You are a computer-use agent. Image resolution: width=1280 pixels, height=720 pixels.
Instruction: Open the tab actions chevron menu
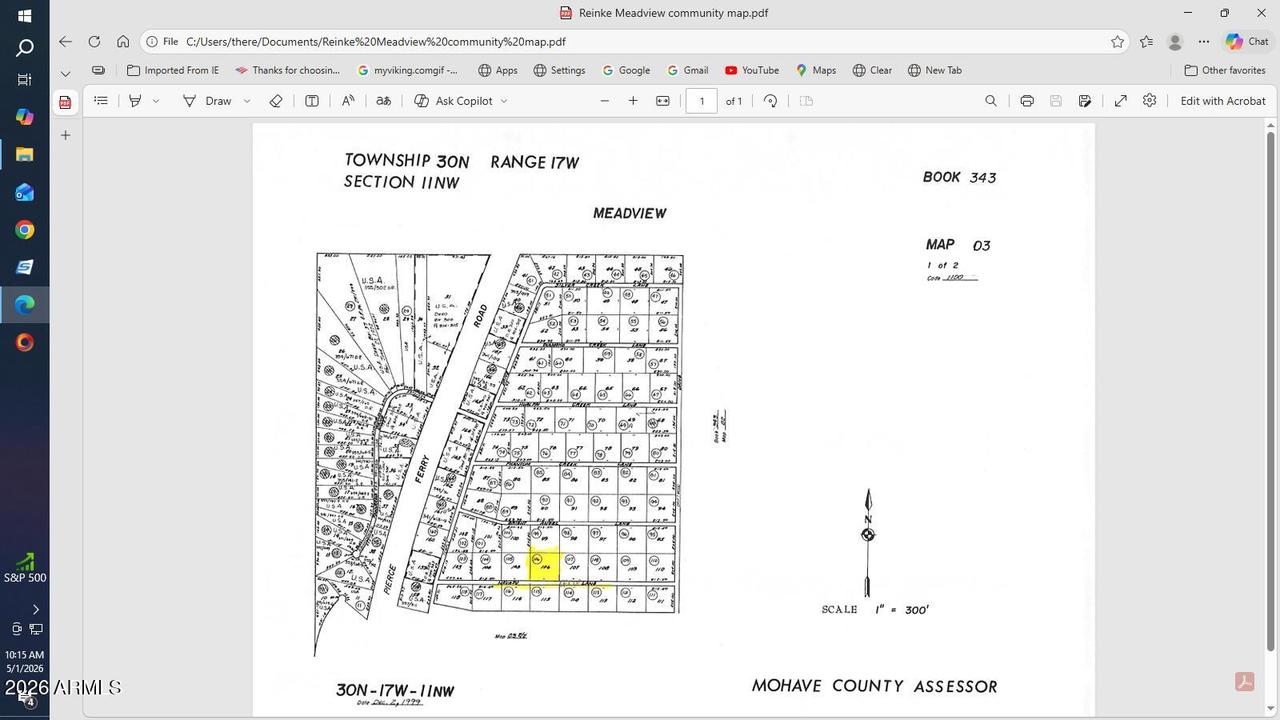click(x=65, y=73)
